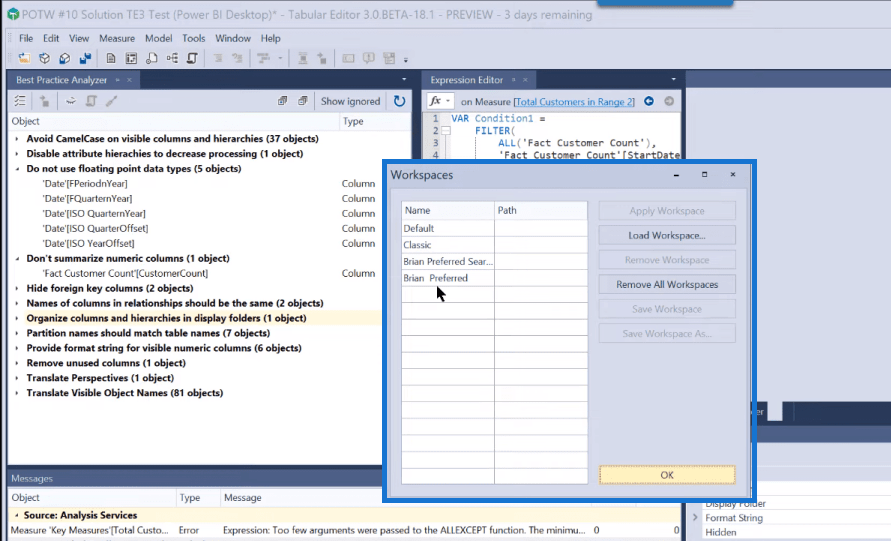The height and width of the screenshot is (541, 891).
Task: Open the View menu
Action: (x=79, y=38)
